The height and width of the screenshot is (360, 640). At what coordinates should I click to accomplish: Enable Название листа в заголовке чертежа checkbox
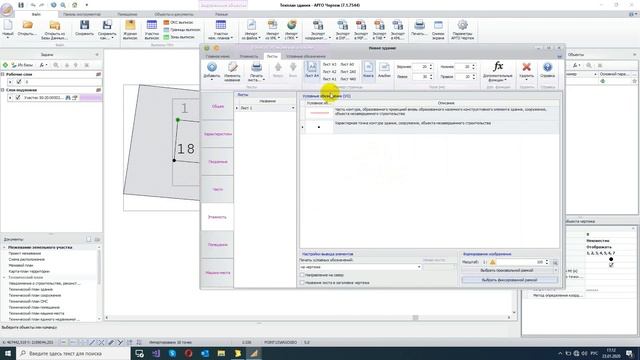point(302,282)
